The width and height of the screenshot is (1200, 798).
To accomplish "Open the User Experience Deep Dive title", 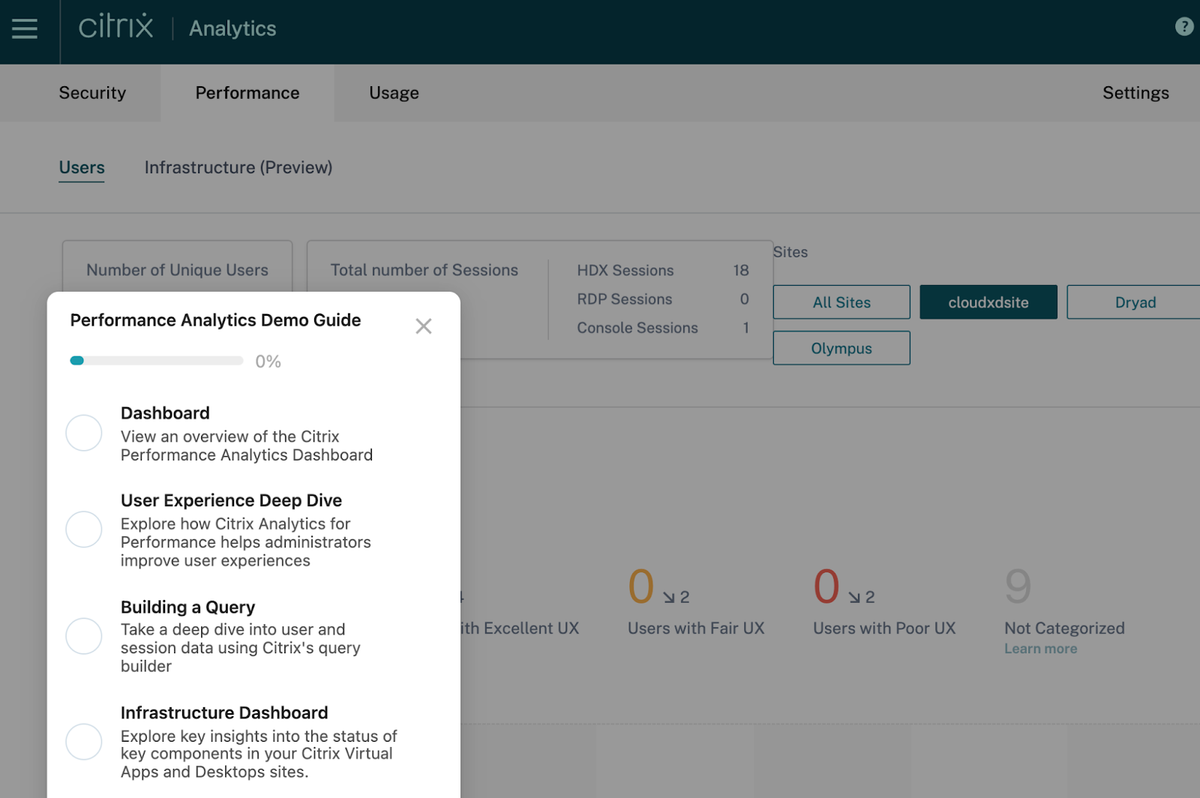I will (x=231, y=500).
